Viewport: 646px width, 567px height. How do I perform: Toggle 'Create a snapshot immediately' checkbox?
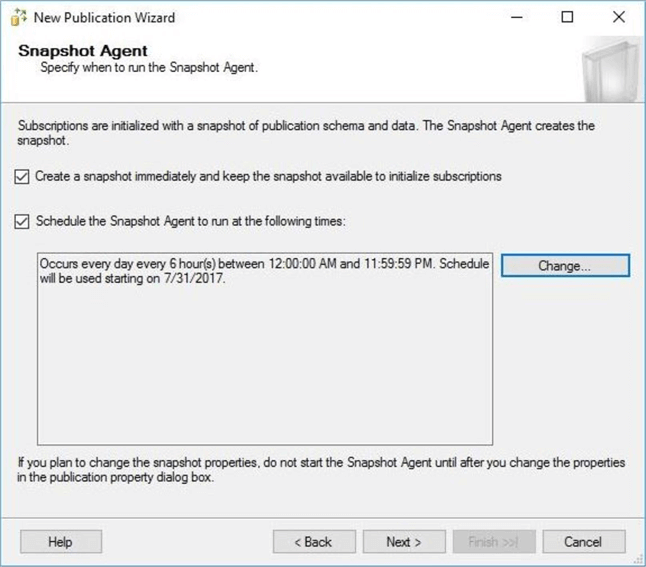pos(22,177)
